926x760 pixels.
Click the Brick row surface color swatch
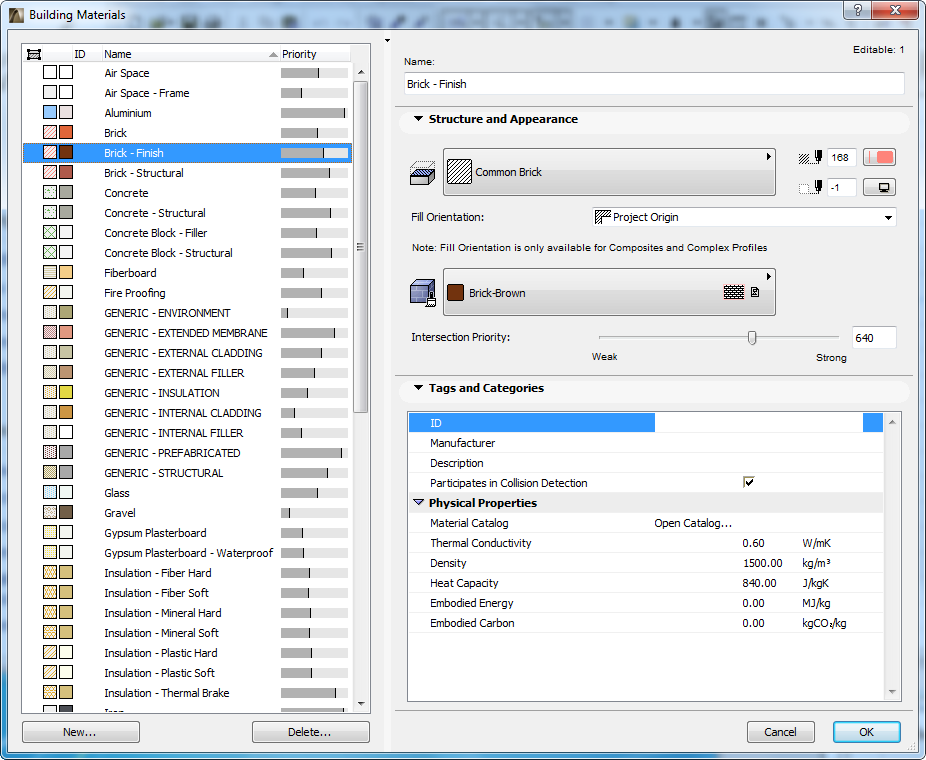coord(66,133)
